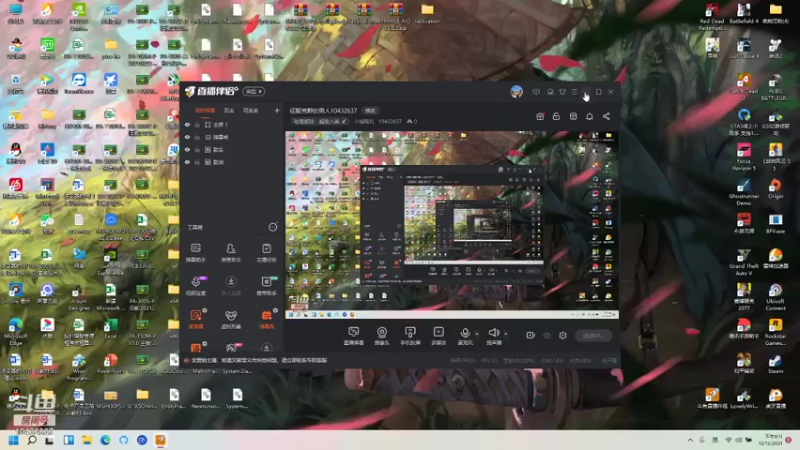
Task: Open the orange TV-shaped tool icon
Action: [x=266, y=318]
